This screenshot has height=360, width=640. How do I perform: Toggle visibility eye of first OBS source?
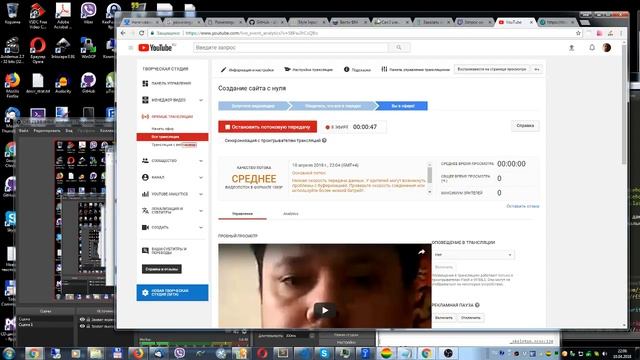(x=82, y=320)
